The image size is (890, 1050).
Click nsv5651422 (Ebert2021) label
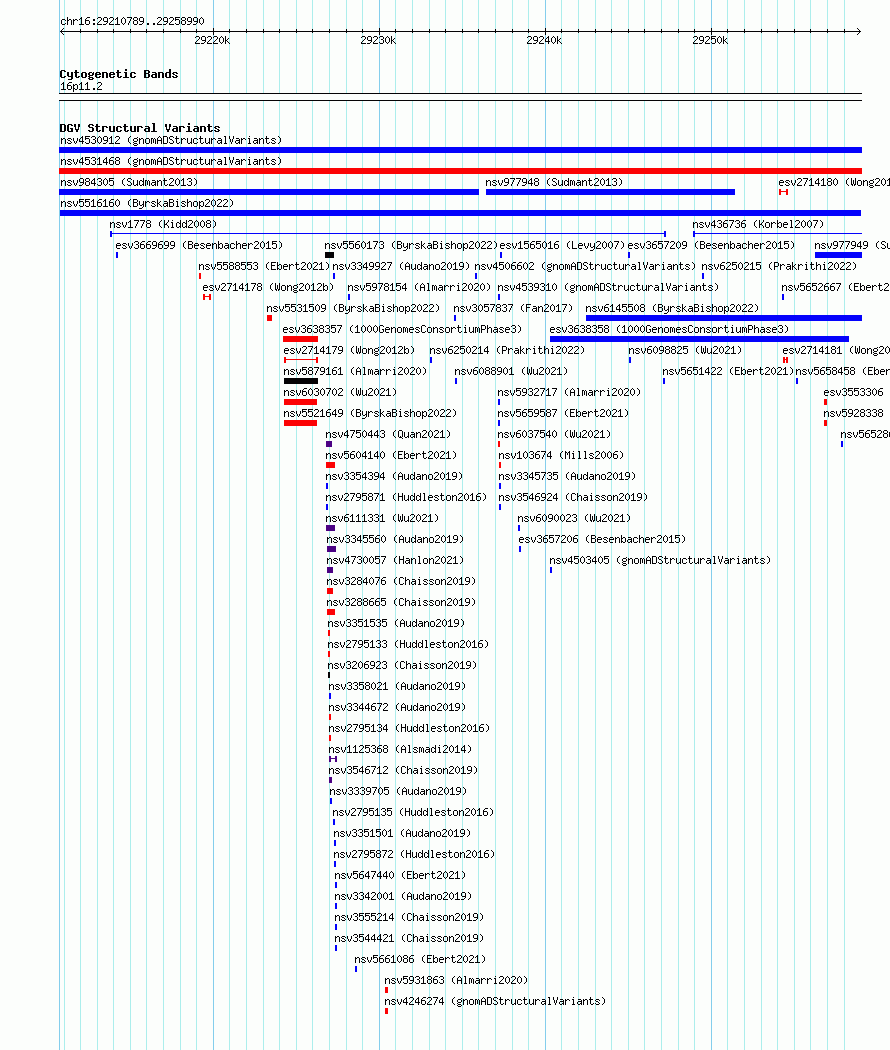point(728,371)
